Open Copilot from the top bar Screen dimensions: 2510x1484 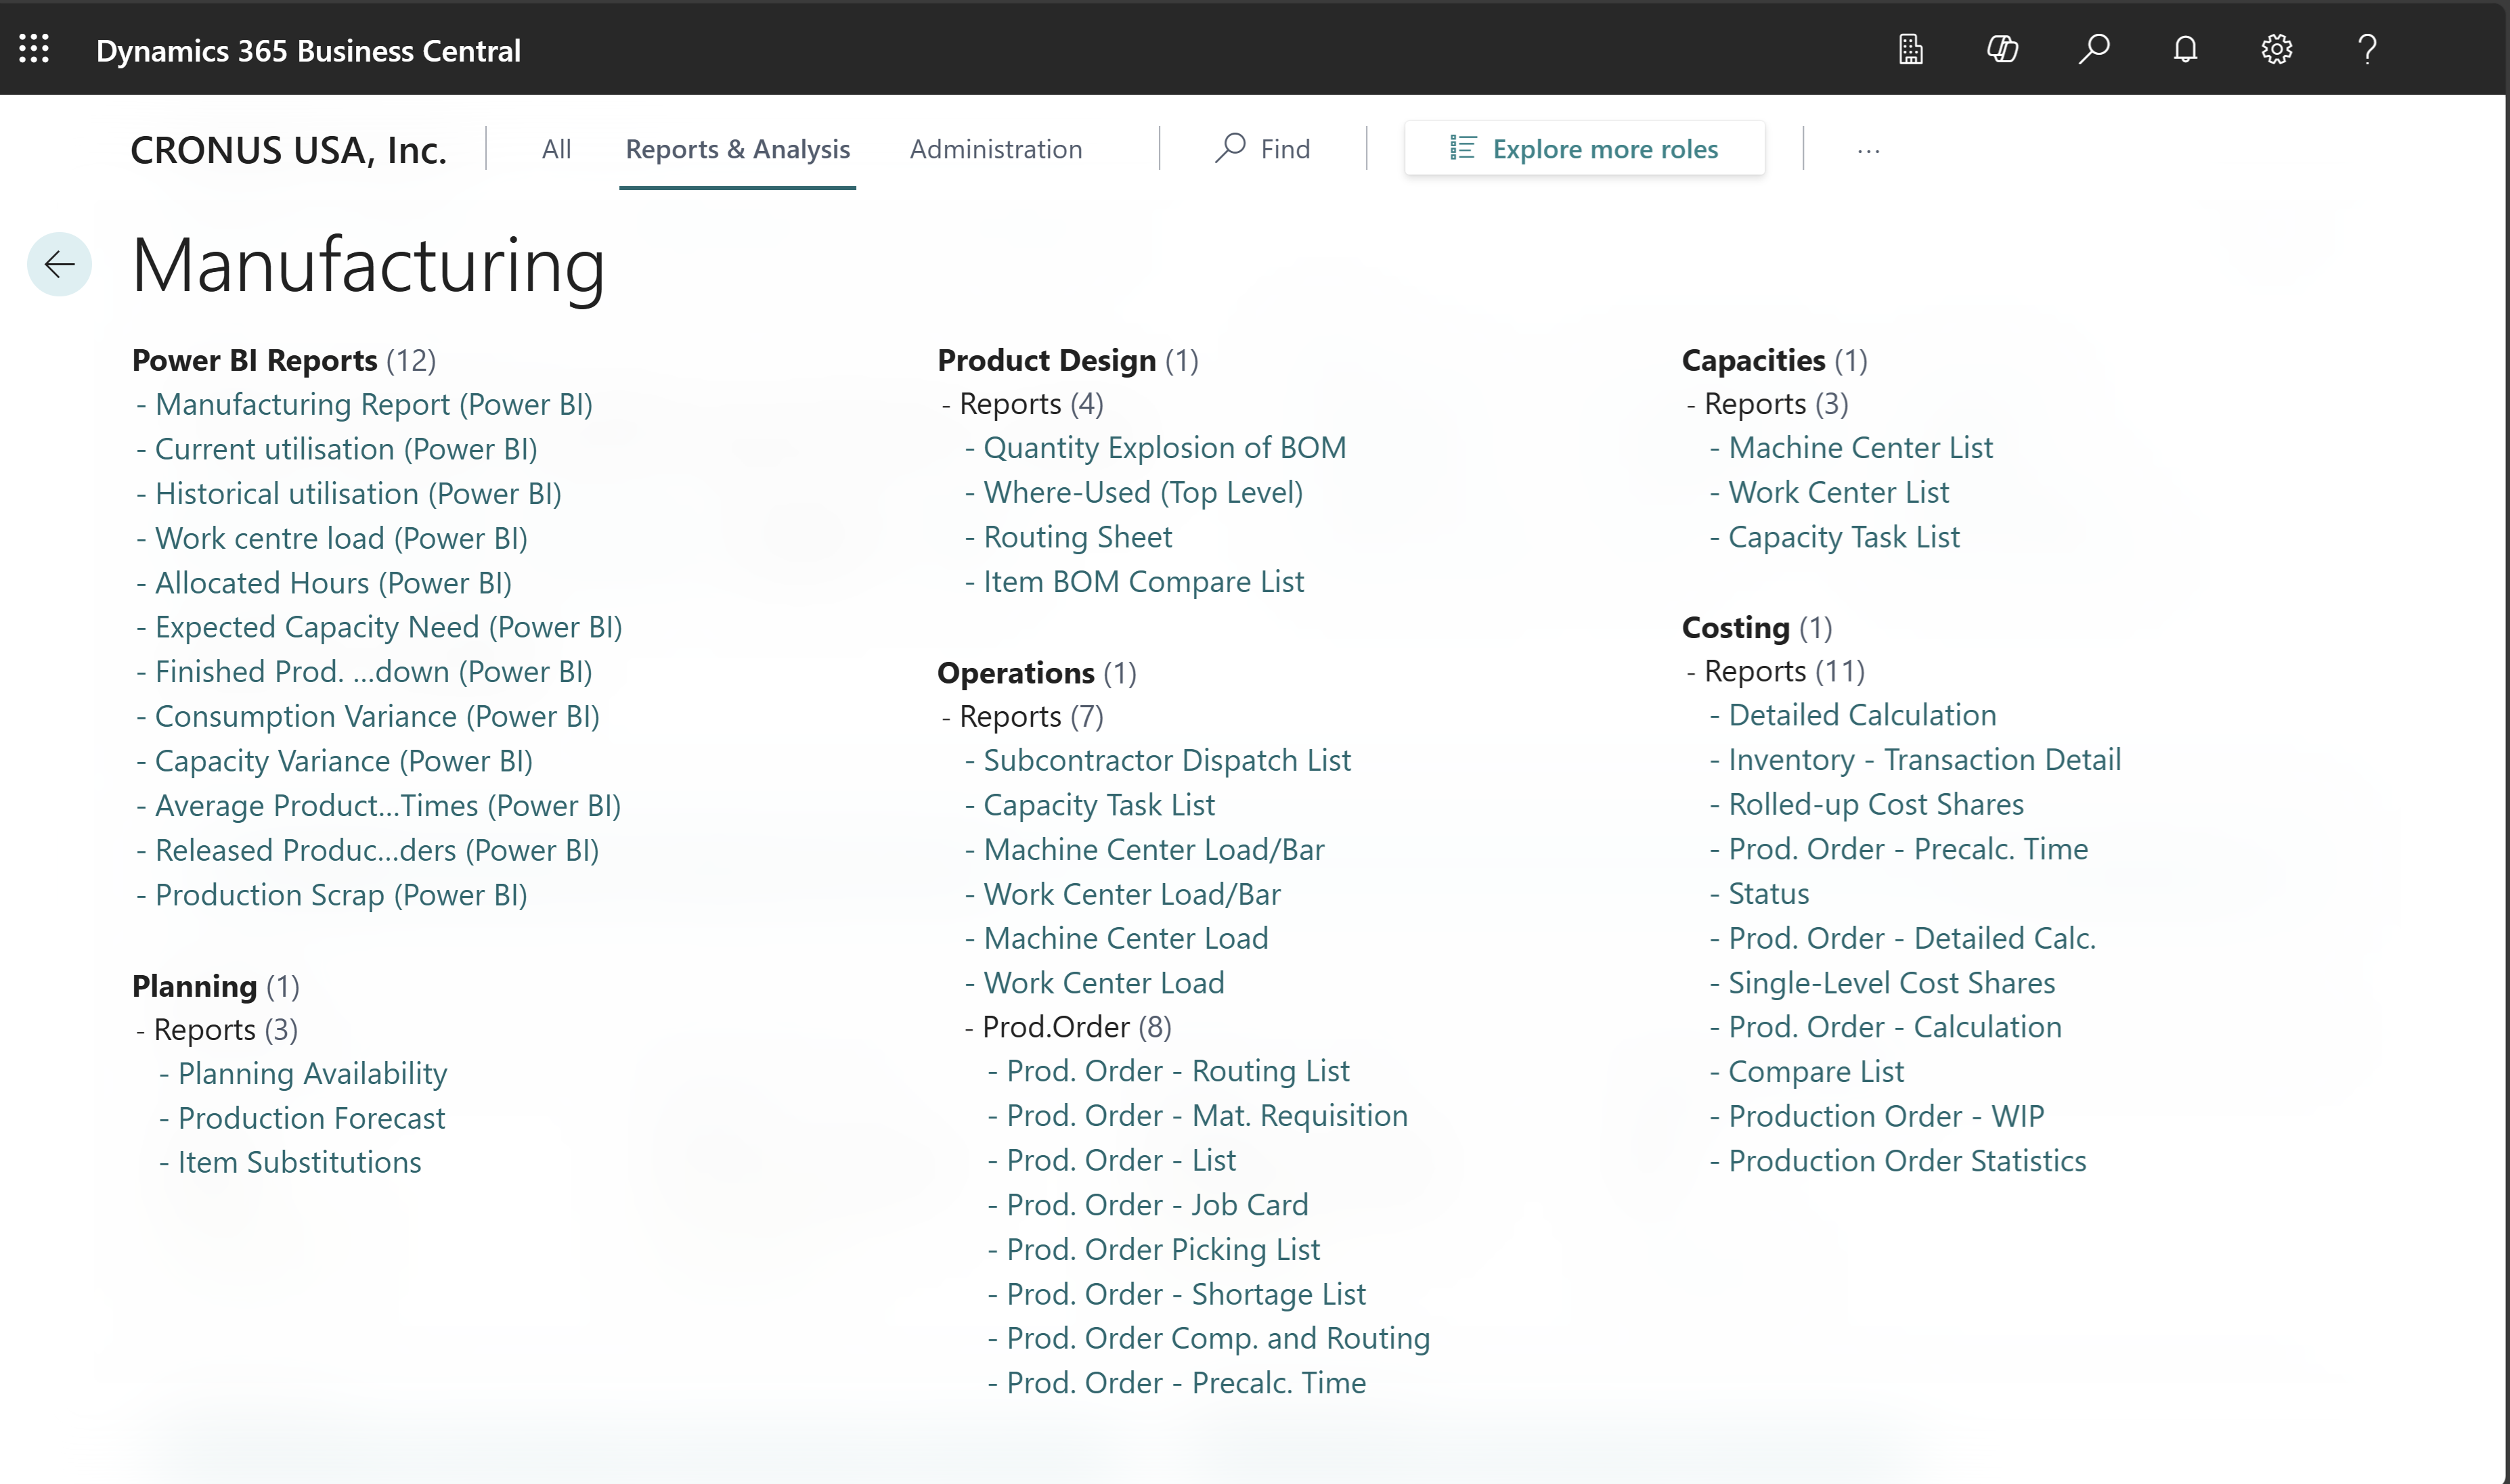coord(2004,49)
